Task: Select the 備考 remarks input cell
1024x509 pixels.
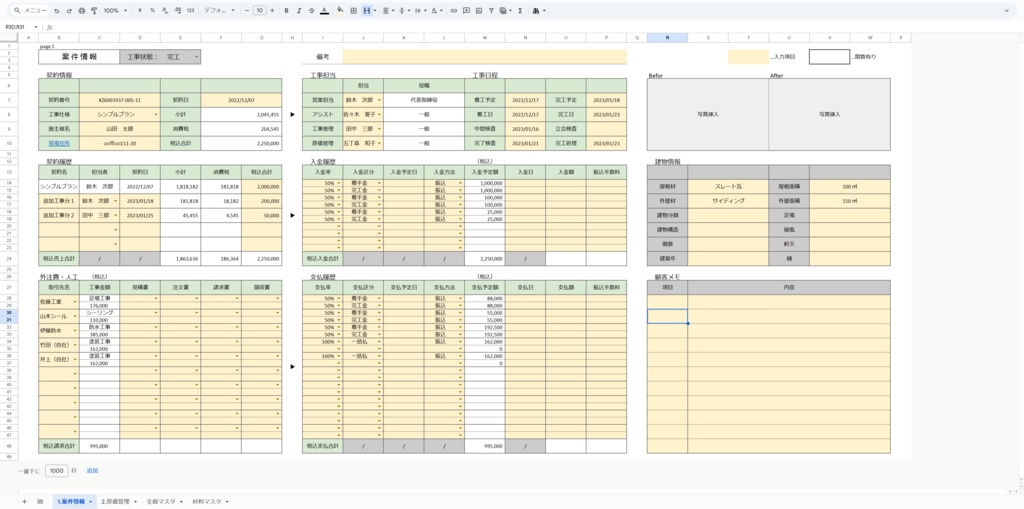Action: tap(485, 57)
